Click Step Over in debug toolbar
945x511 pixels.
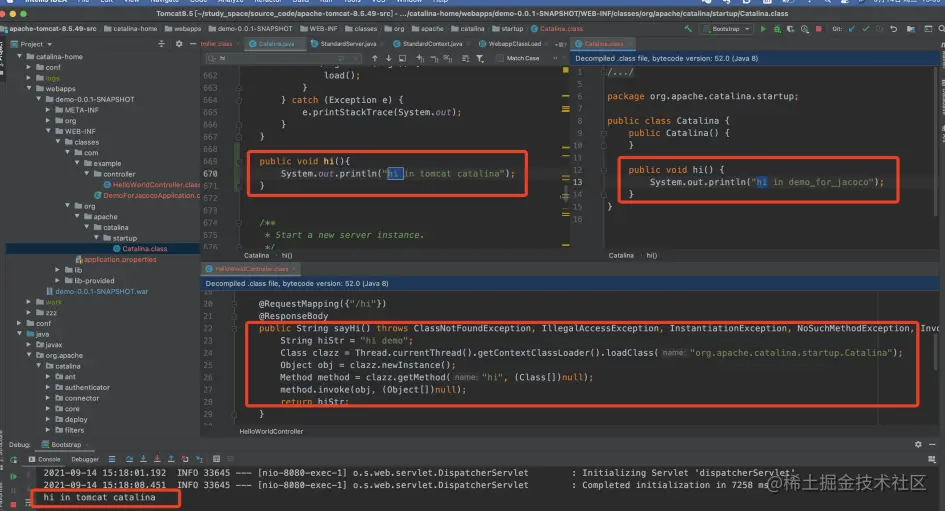129,459
